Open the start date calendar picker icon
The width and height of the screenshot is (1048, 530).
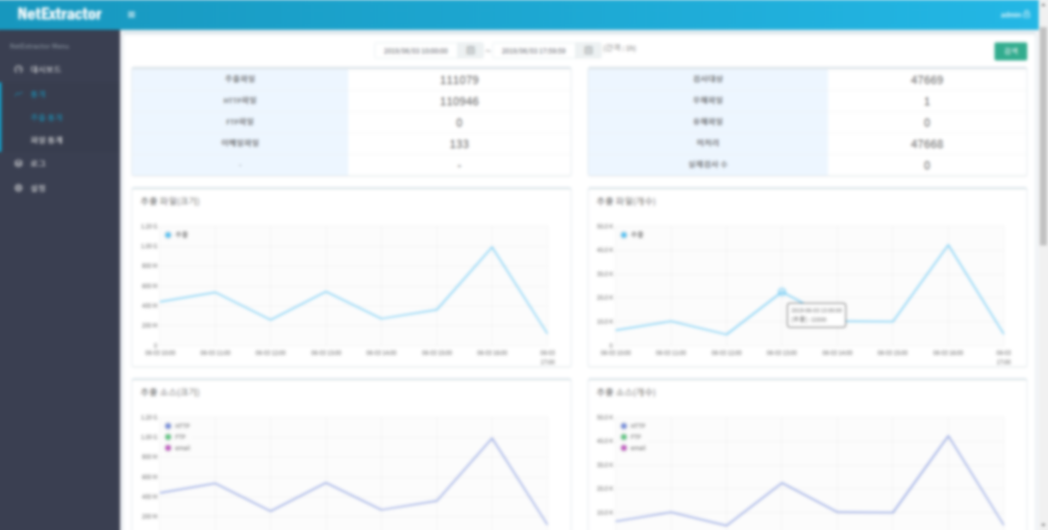click(471, 50)
